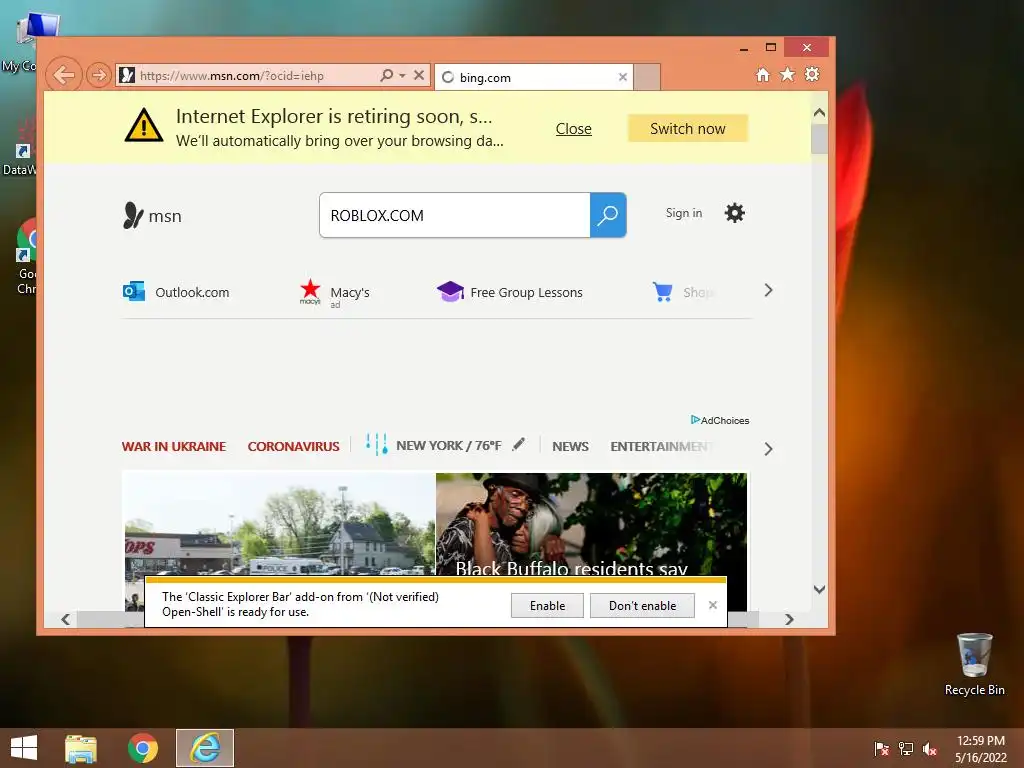The width and height of the screenshot is (1024, 768).
Task: Click the browser Forward arrow button
Action: pos(99,75)
